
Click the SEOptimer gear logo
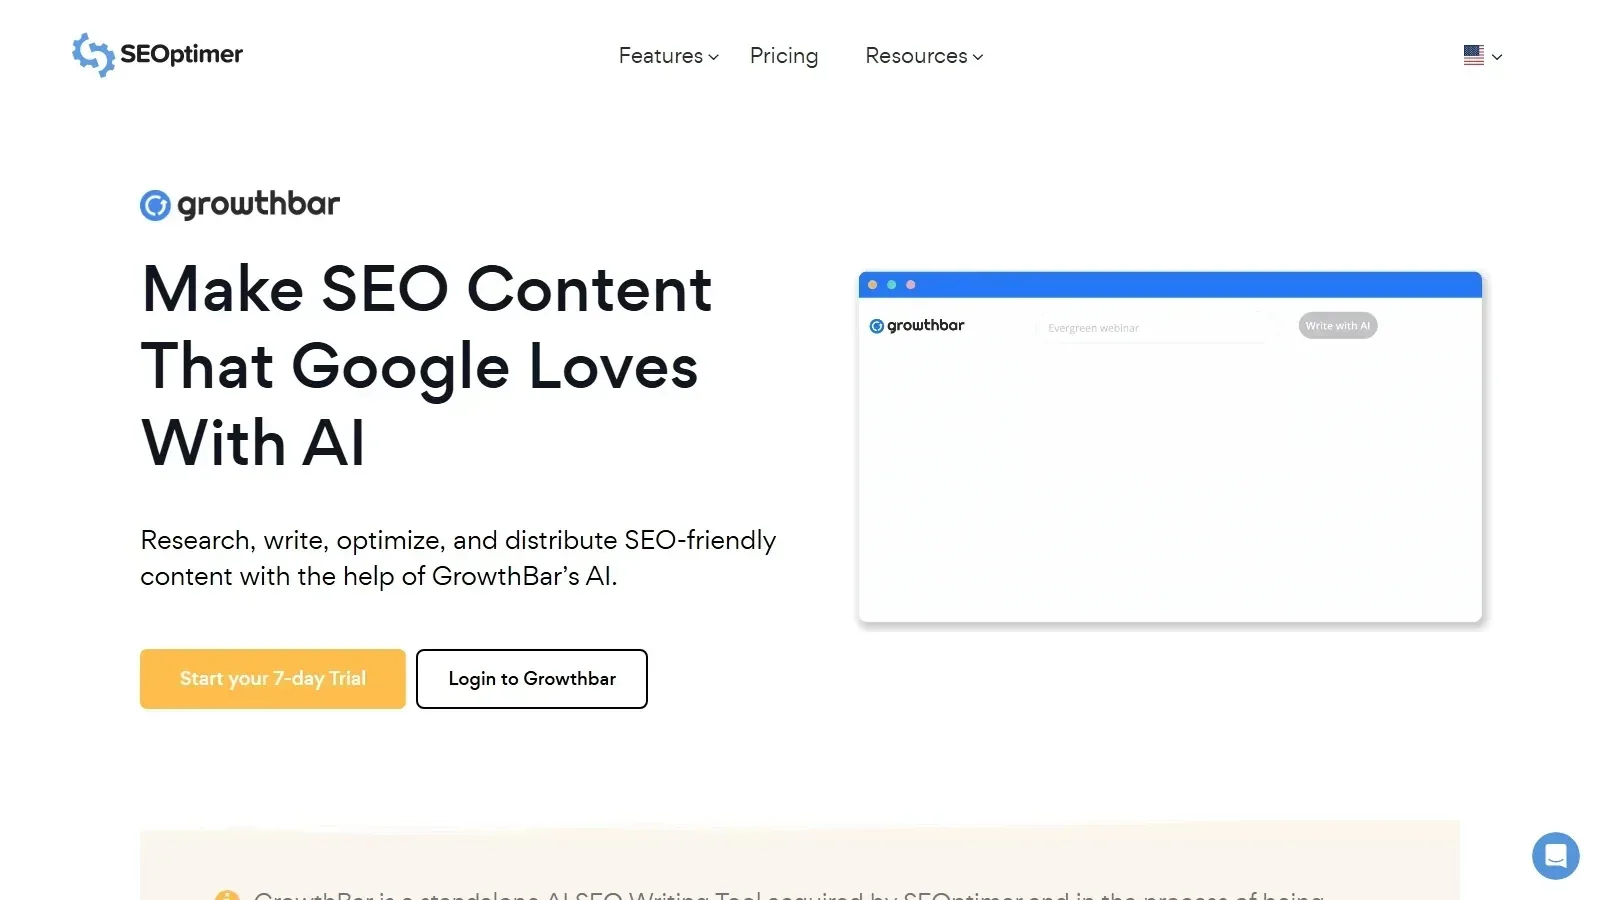93,54
